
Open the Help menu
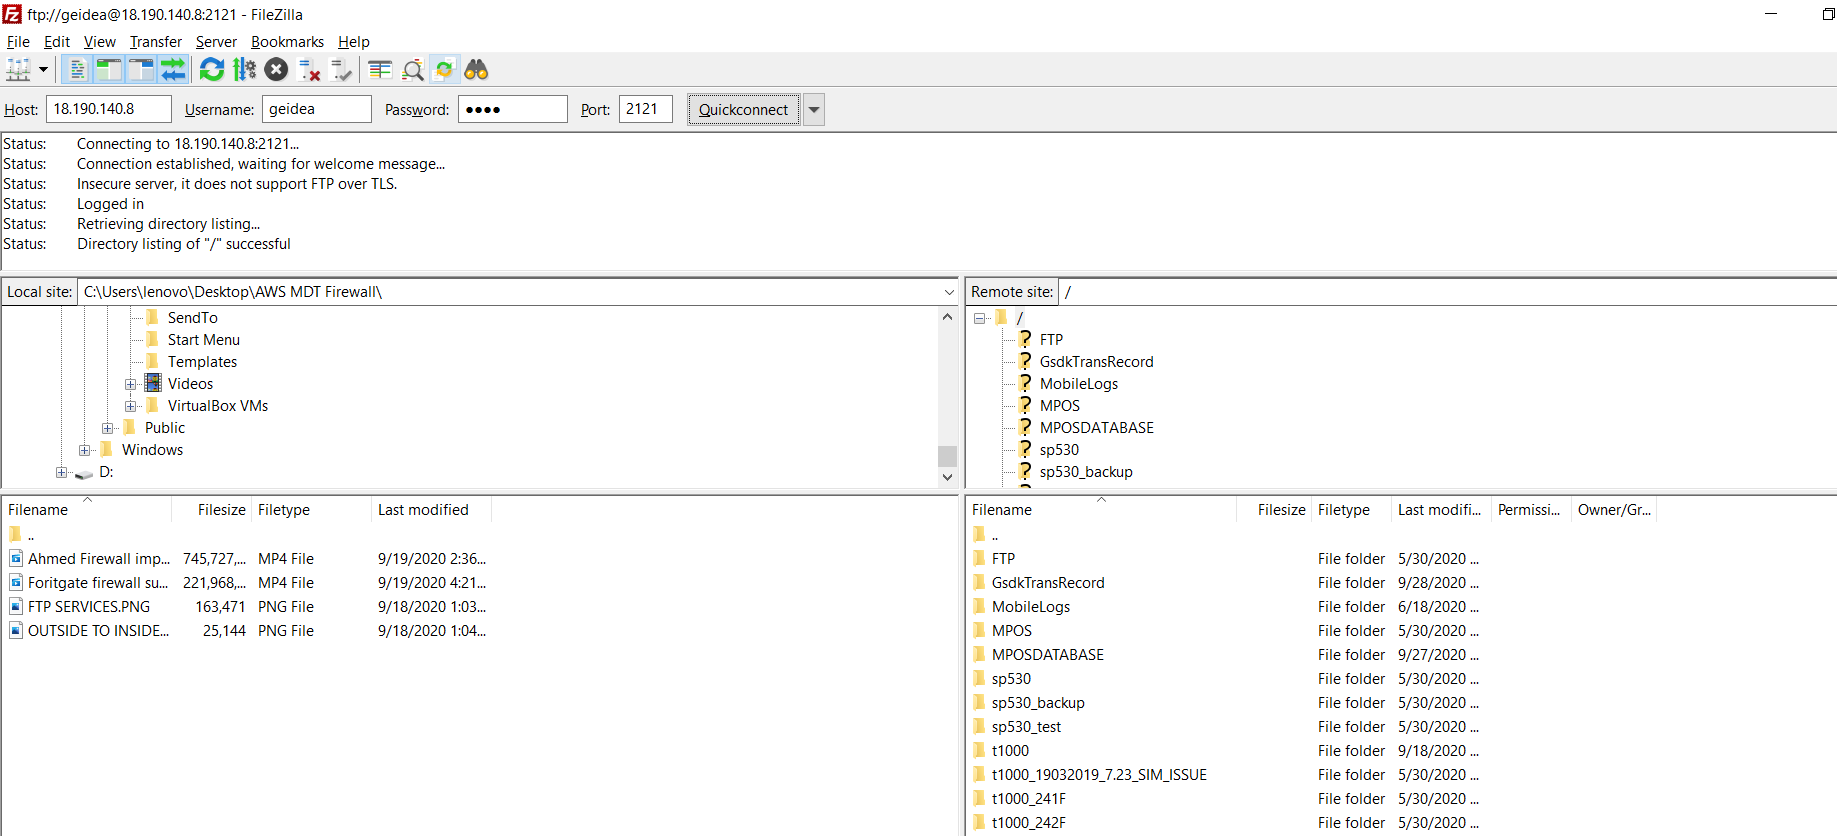pyautogui.click(x=354, y=42)
